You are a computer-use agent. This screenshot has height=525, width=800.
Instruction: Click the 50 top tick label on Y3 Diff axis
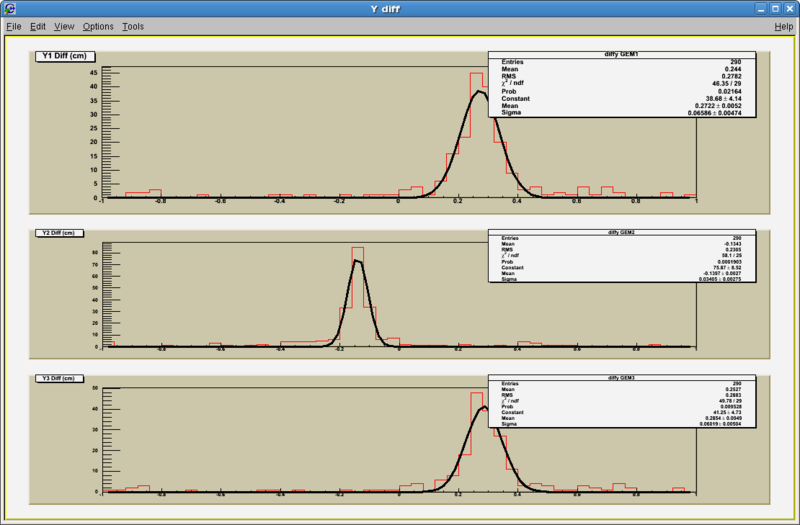(95, 388)
